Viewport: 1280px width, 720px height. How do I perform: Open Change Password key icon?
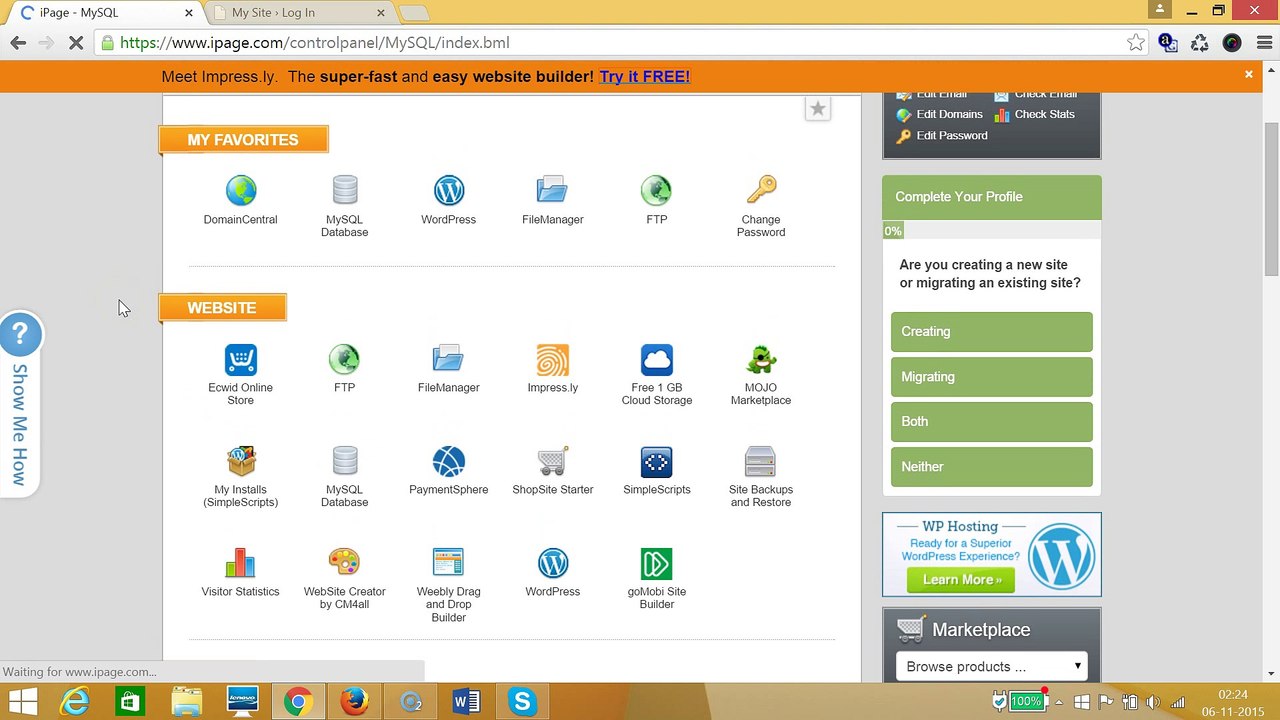[760, 191]
